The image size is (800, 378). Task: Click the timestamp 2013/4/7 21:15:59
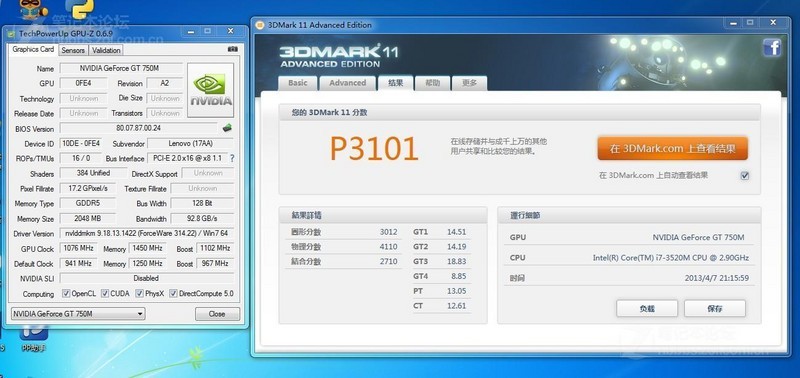point(717,279)
